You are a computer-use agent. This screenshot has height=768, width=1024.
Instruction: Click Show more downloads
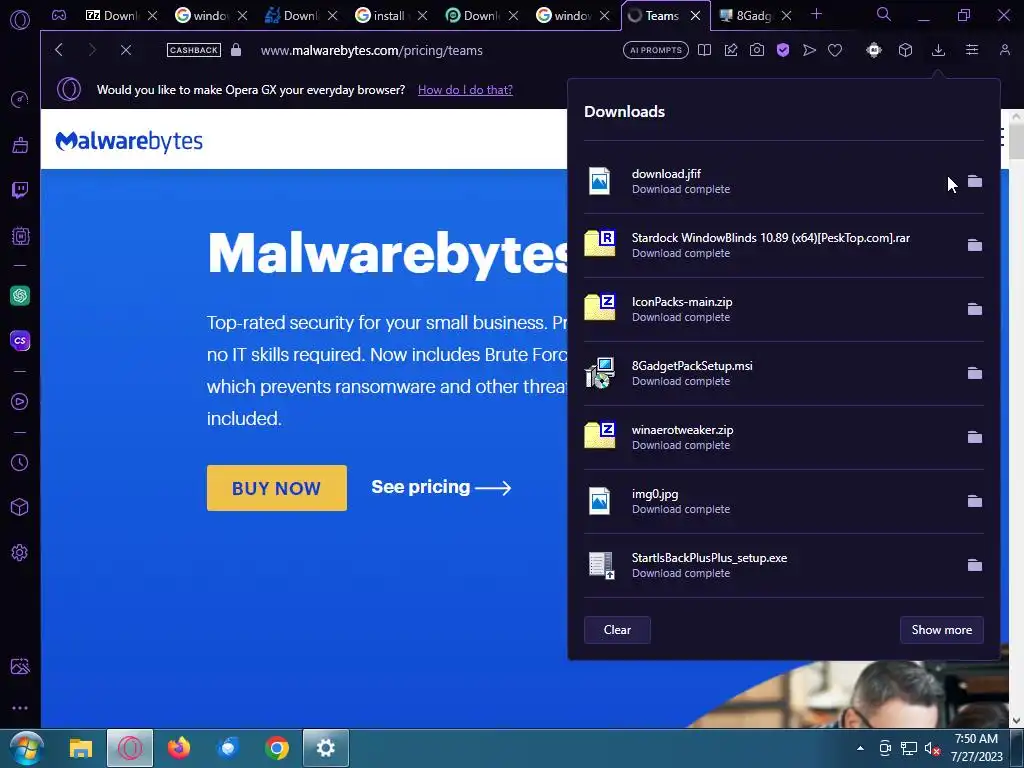(x=942, y=630)
